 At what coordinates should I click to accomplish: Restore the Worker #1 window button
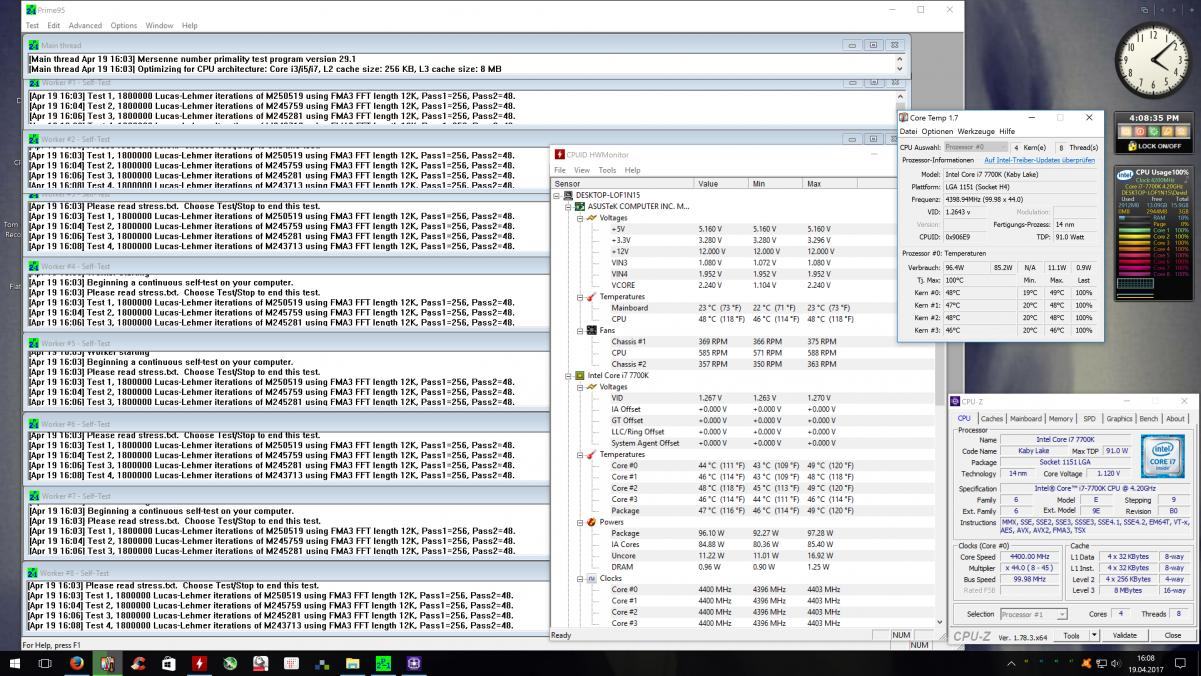[x=872, y=82]
